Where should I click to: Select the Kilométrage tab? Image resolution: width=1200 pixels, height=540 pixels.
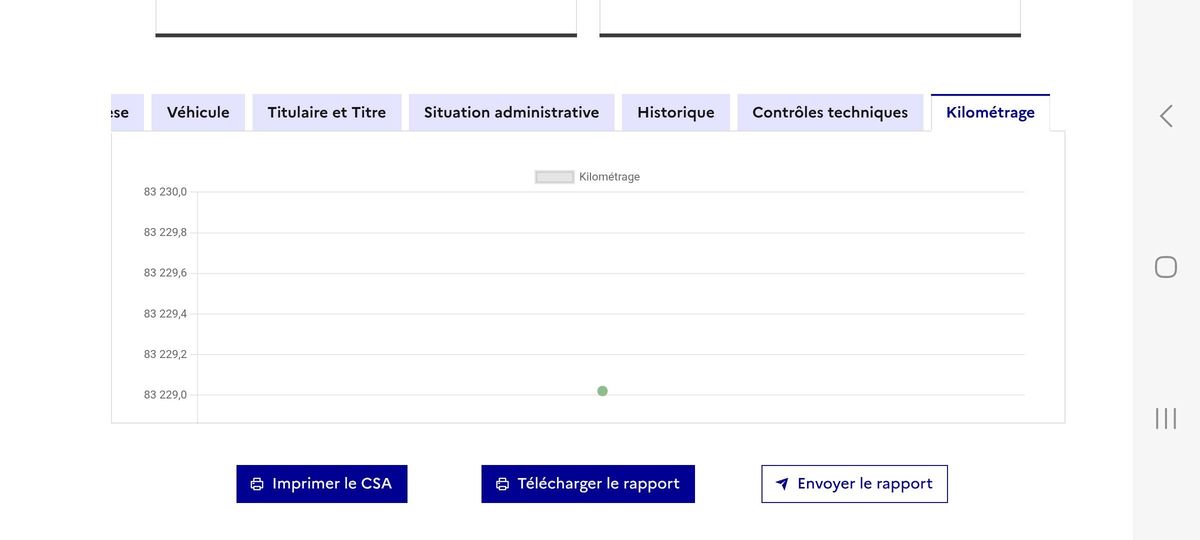[990, 112]
